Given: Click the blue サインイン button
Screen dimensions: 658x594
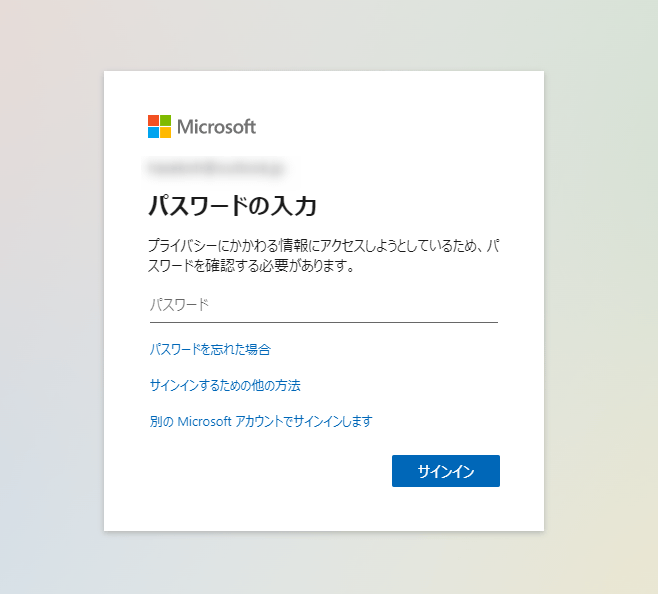Looking at the screenshot, I should (446, 471).
